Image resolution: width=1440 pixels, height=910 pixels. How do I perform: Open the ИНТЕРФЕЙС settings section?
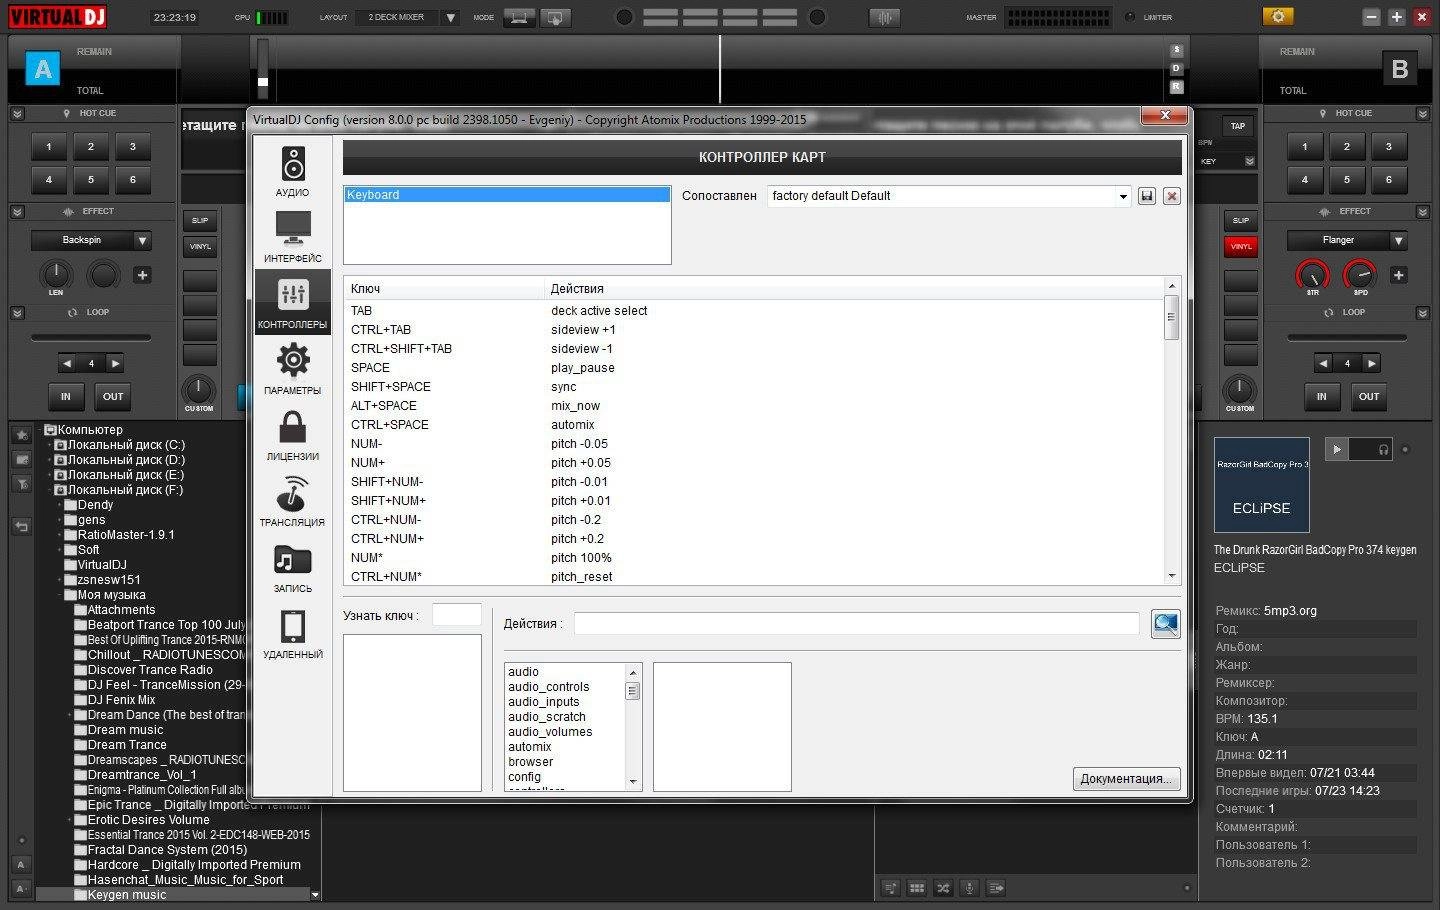pos(293,236)
